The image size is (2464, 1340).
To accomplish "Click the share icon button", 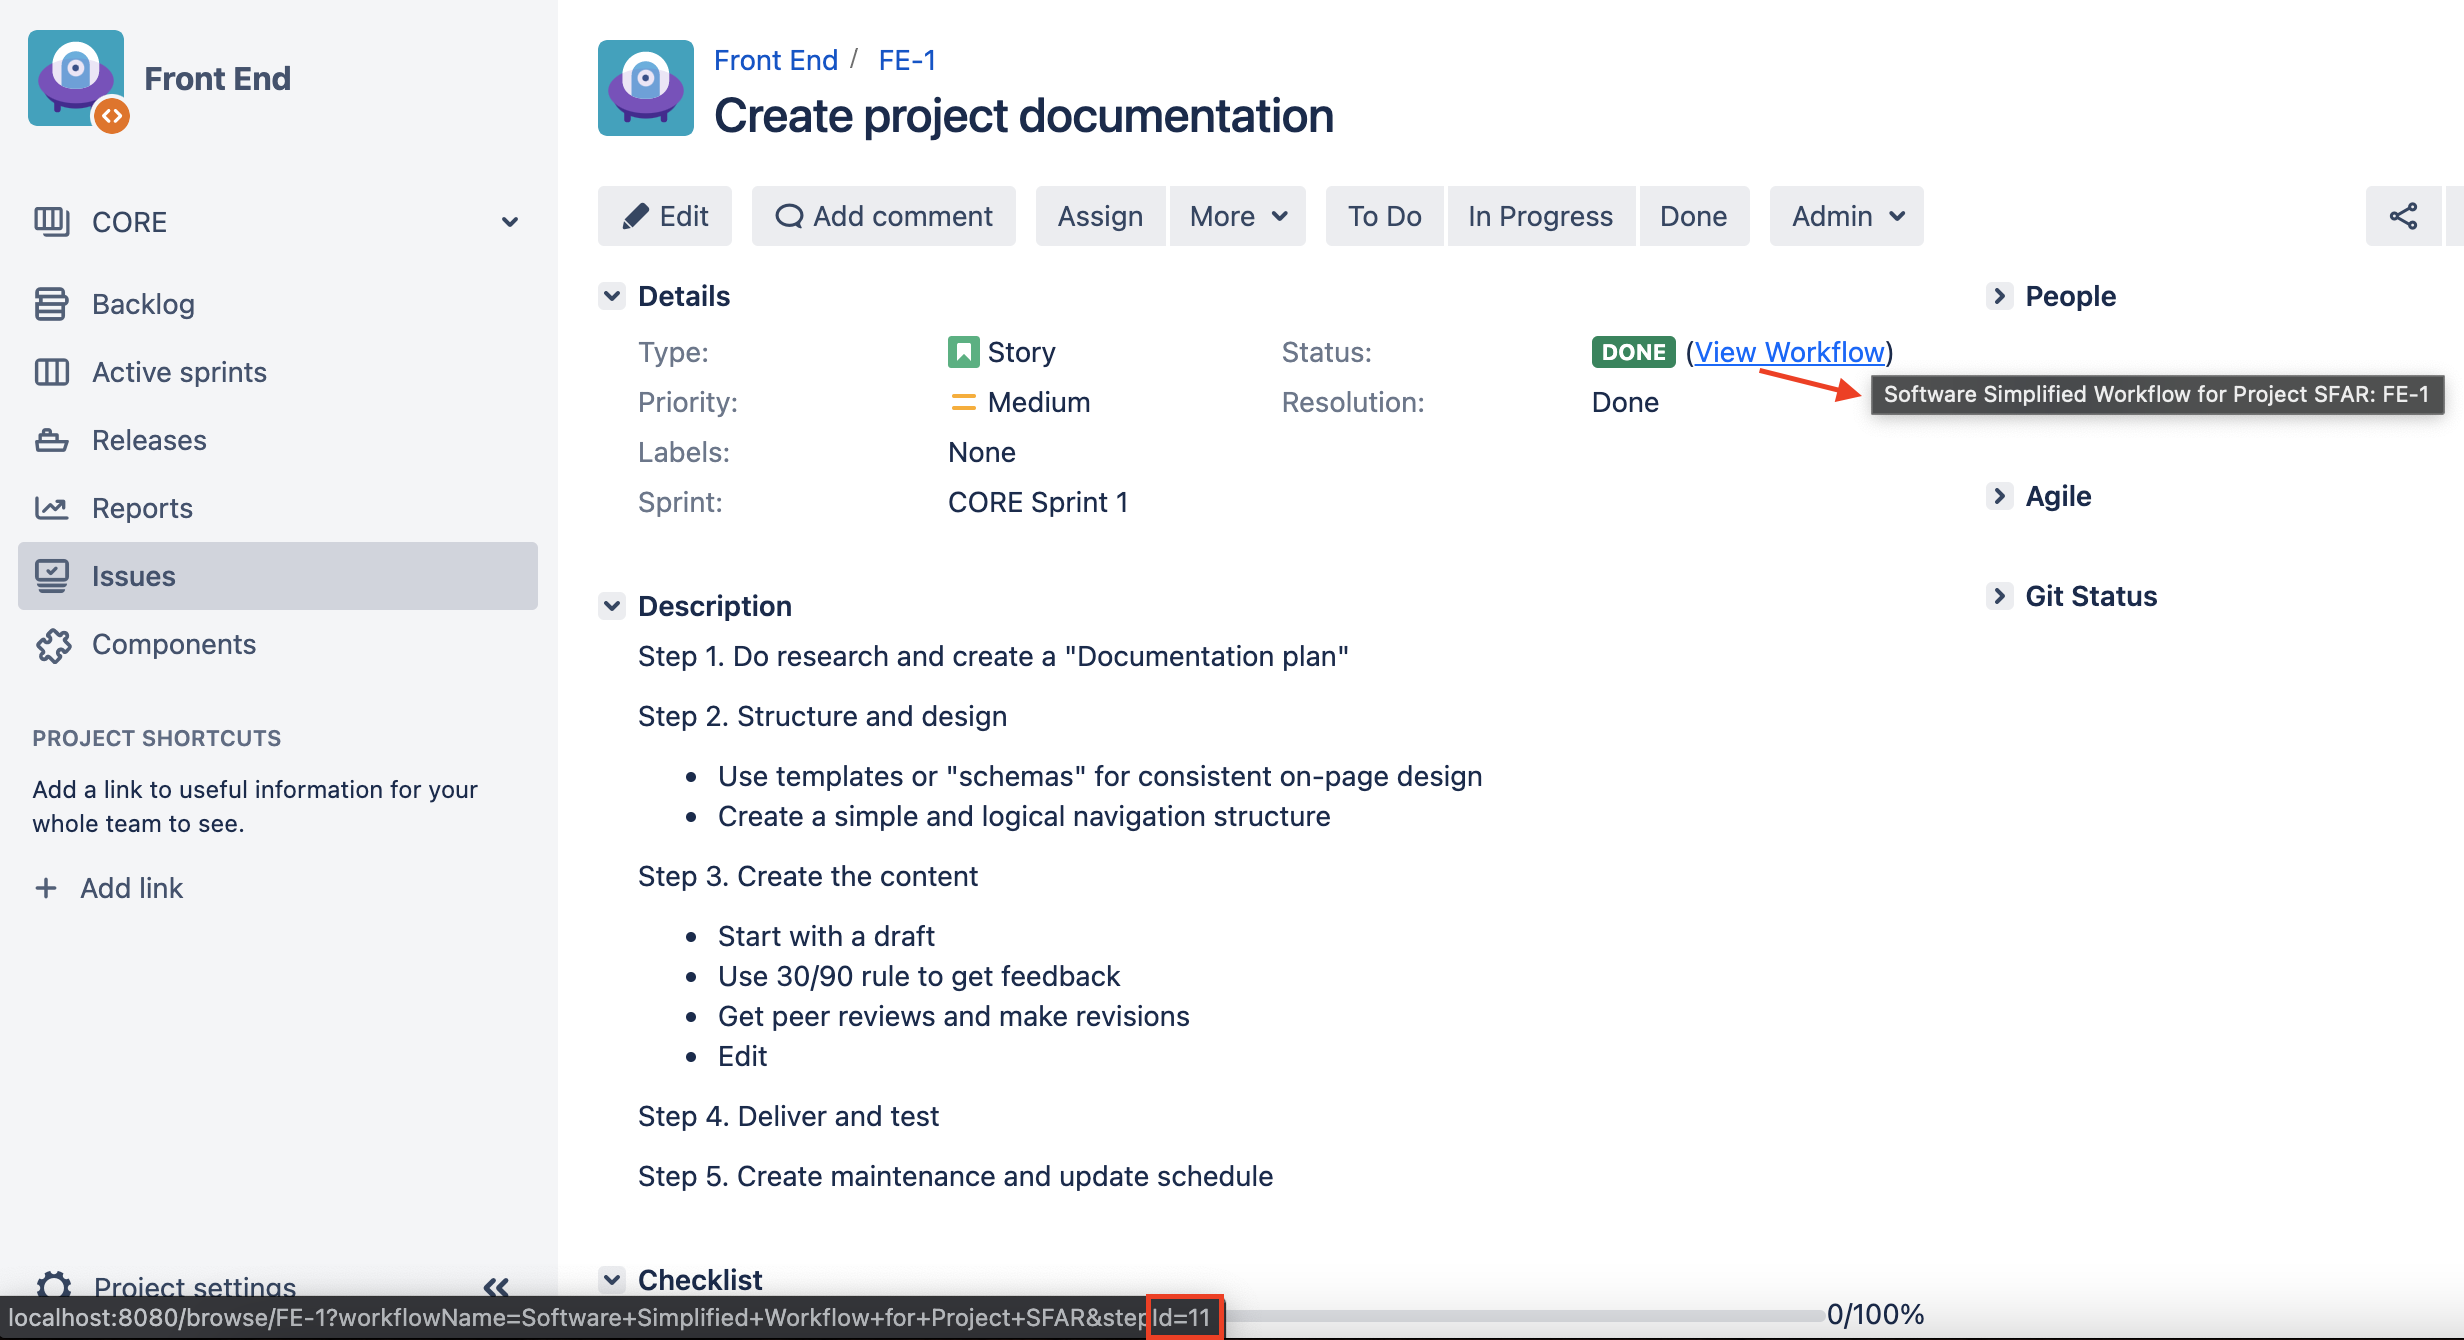I will pos(2402,216).
